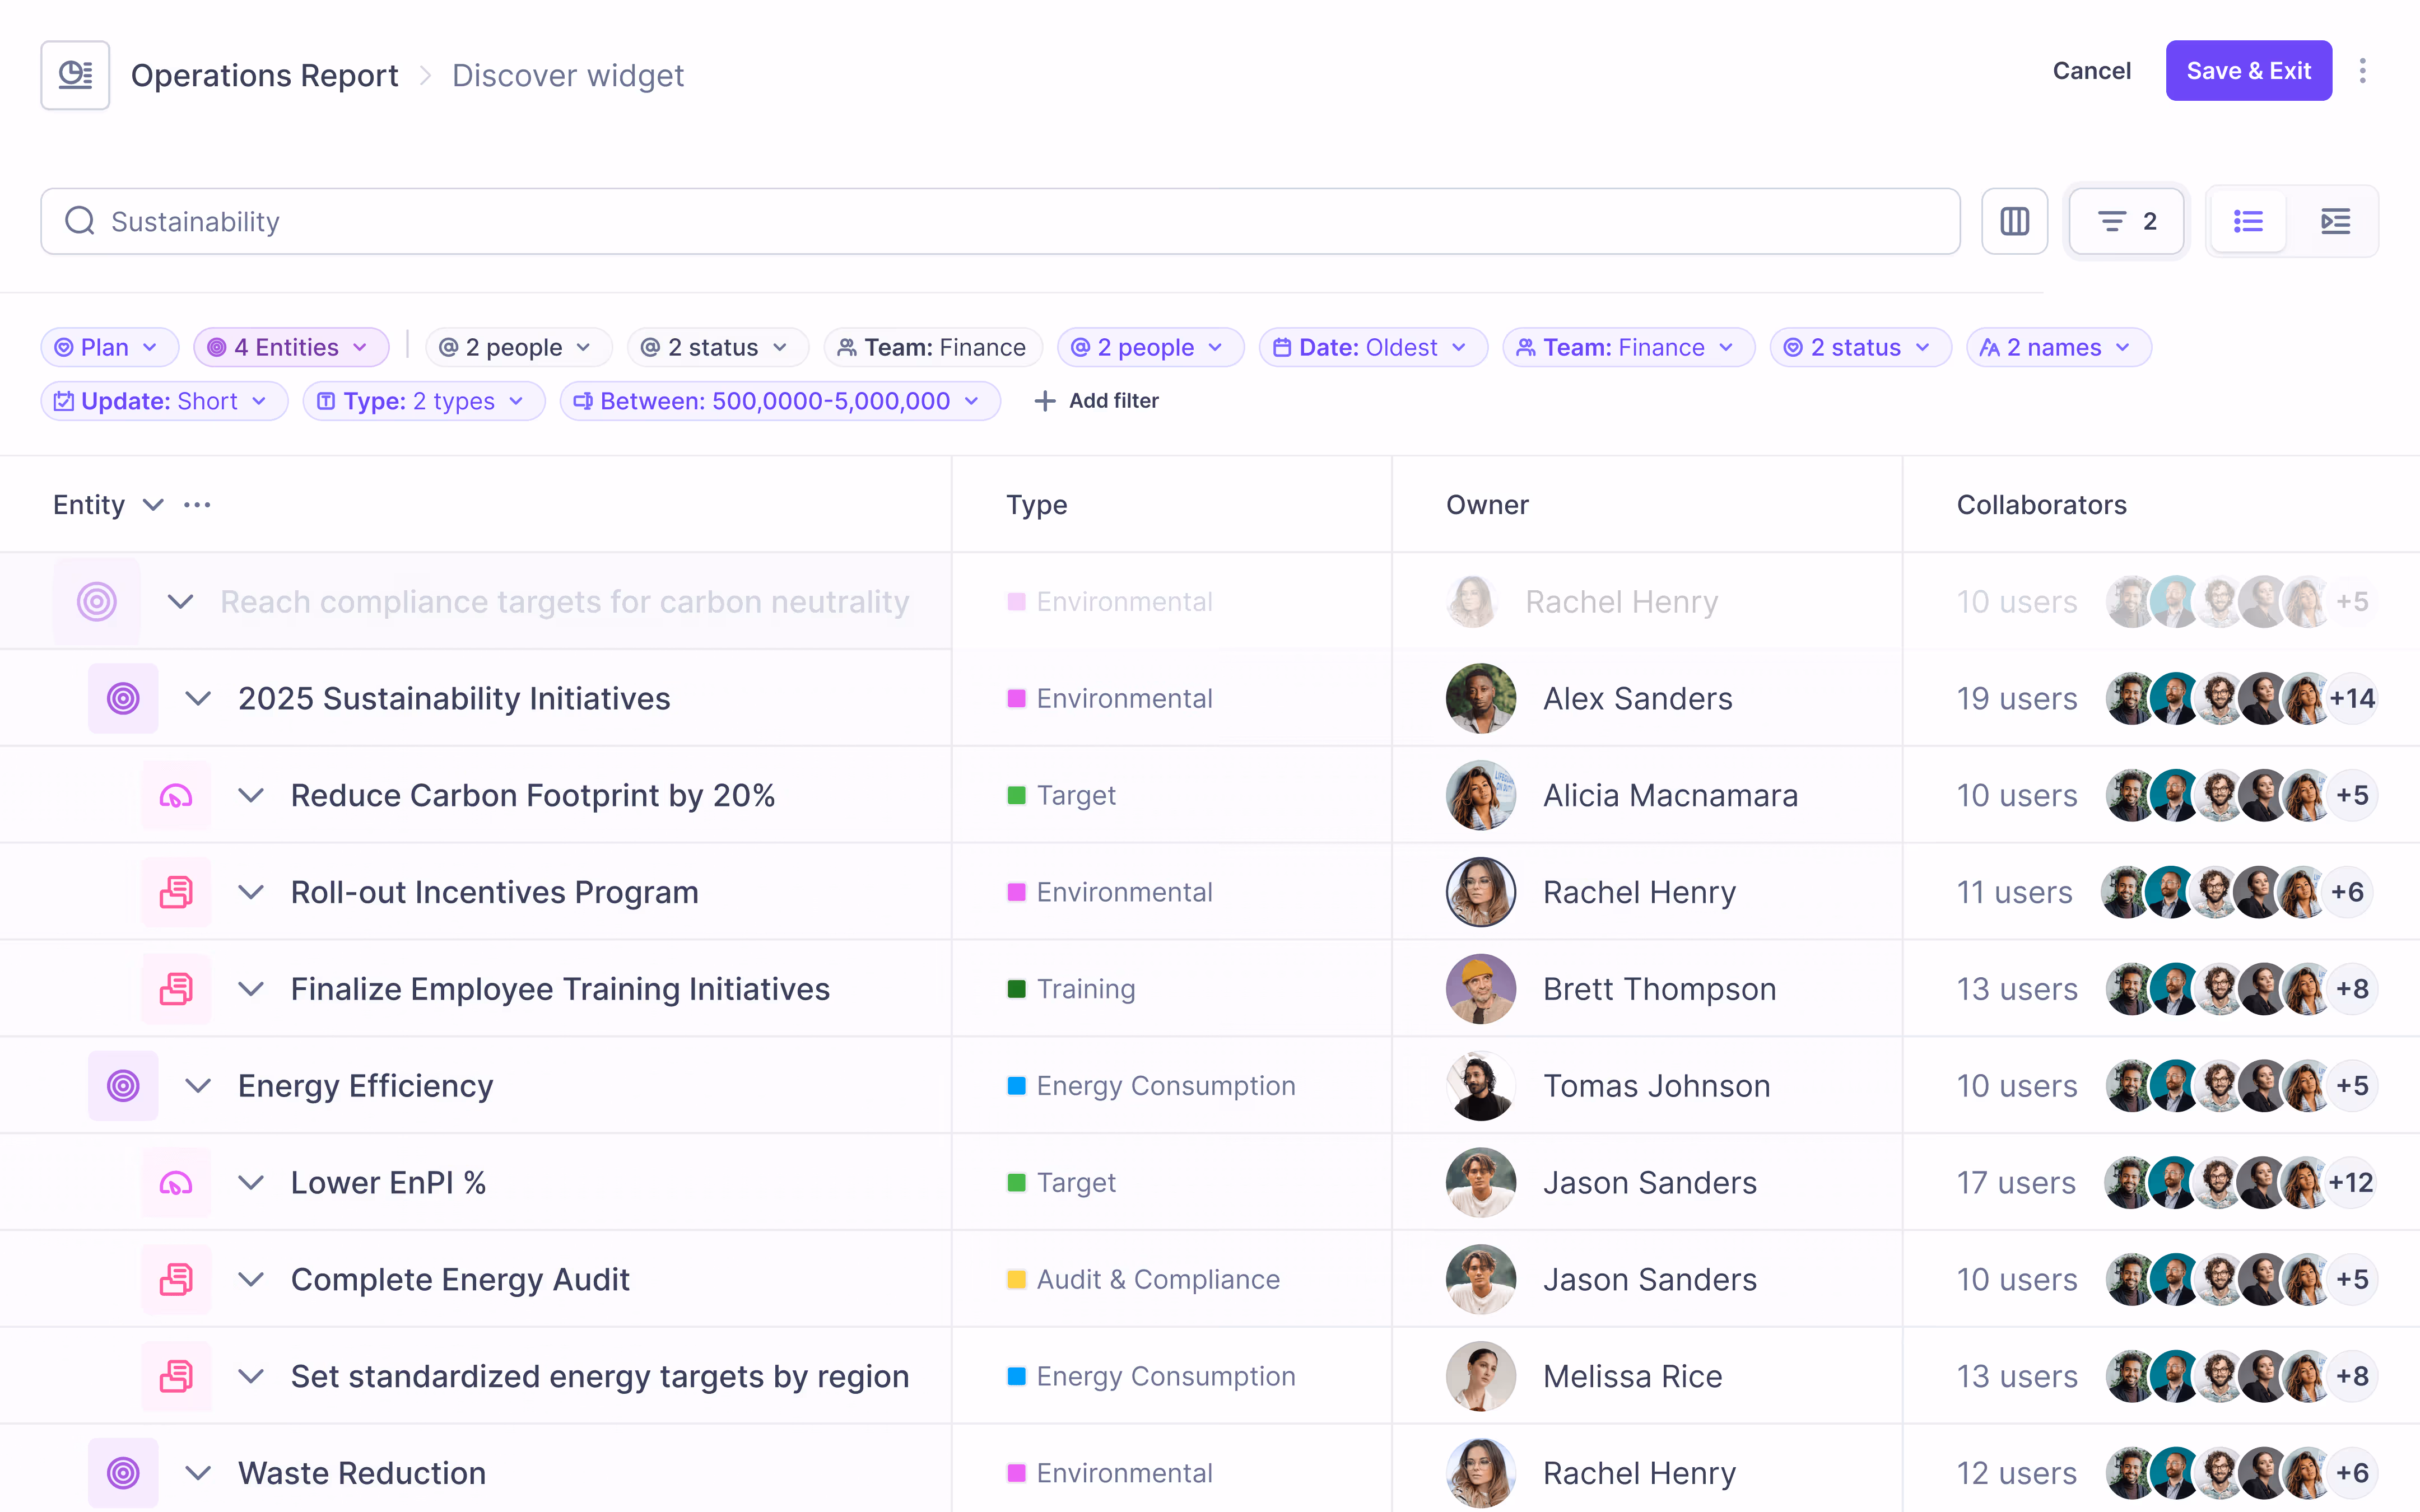Enable the timeline view toggle
Viewport: 2420px width, 1512px height.
point(2336,221)
